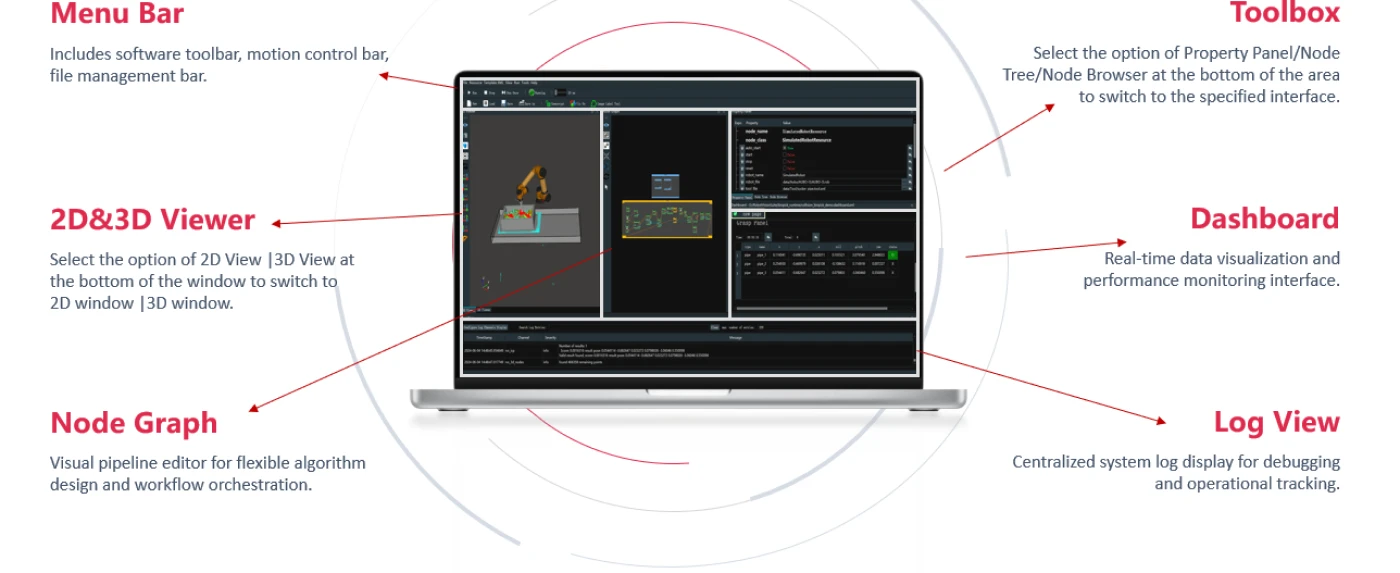
Task: Select the dashboard 'new page' tab
Action: (x=748, y=214)
